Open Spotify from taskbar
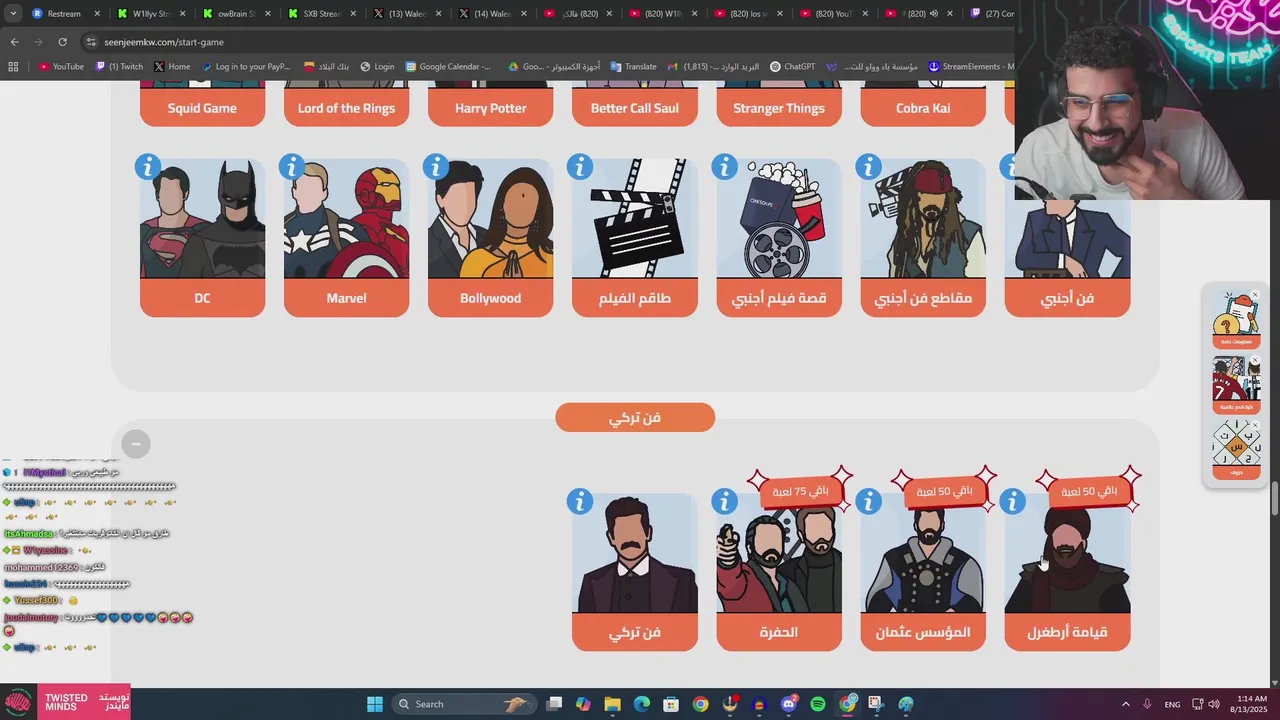 (x=817, y=704)
